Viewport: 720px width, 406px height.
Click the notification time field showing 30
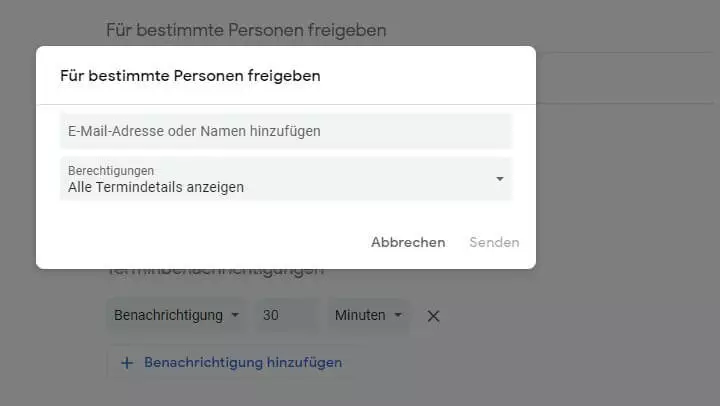286,315
